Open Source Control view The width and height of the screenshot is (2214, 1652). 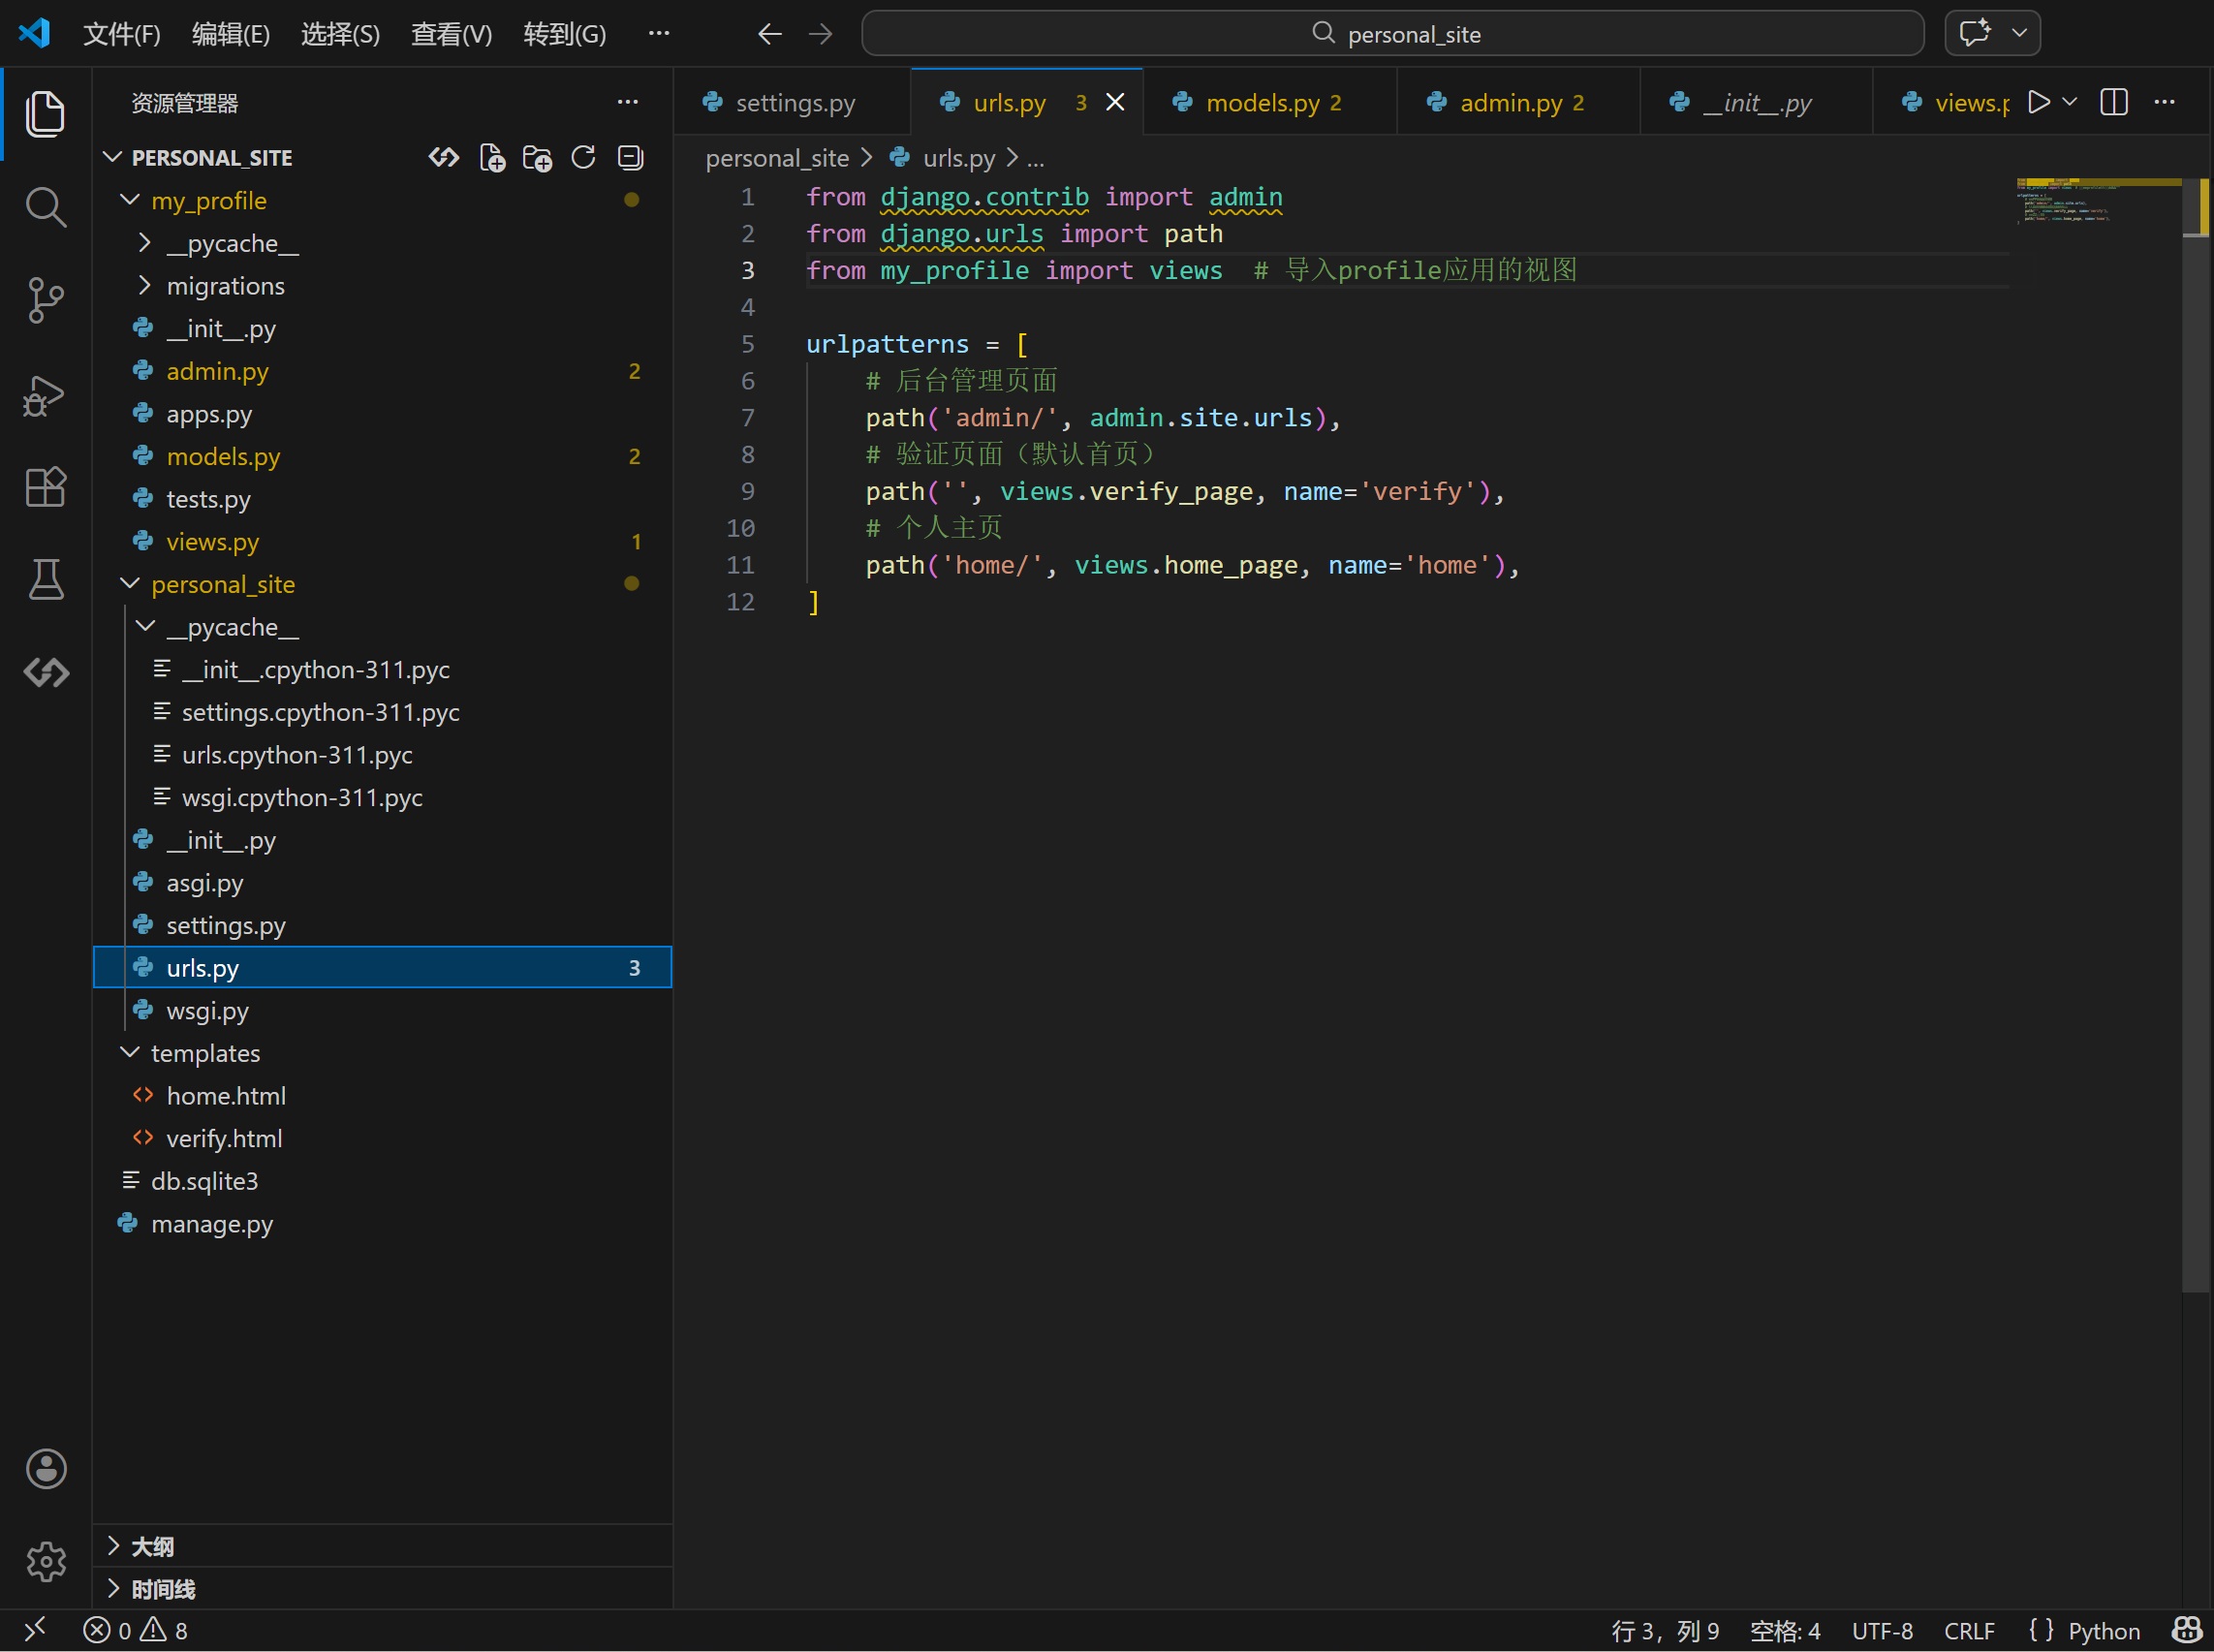[45, 300]
